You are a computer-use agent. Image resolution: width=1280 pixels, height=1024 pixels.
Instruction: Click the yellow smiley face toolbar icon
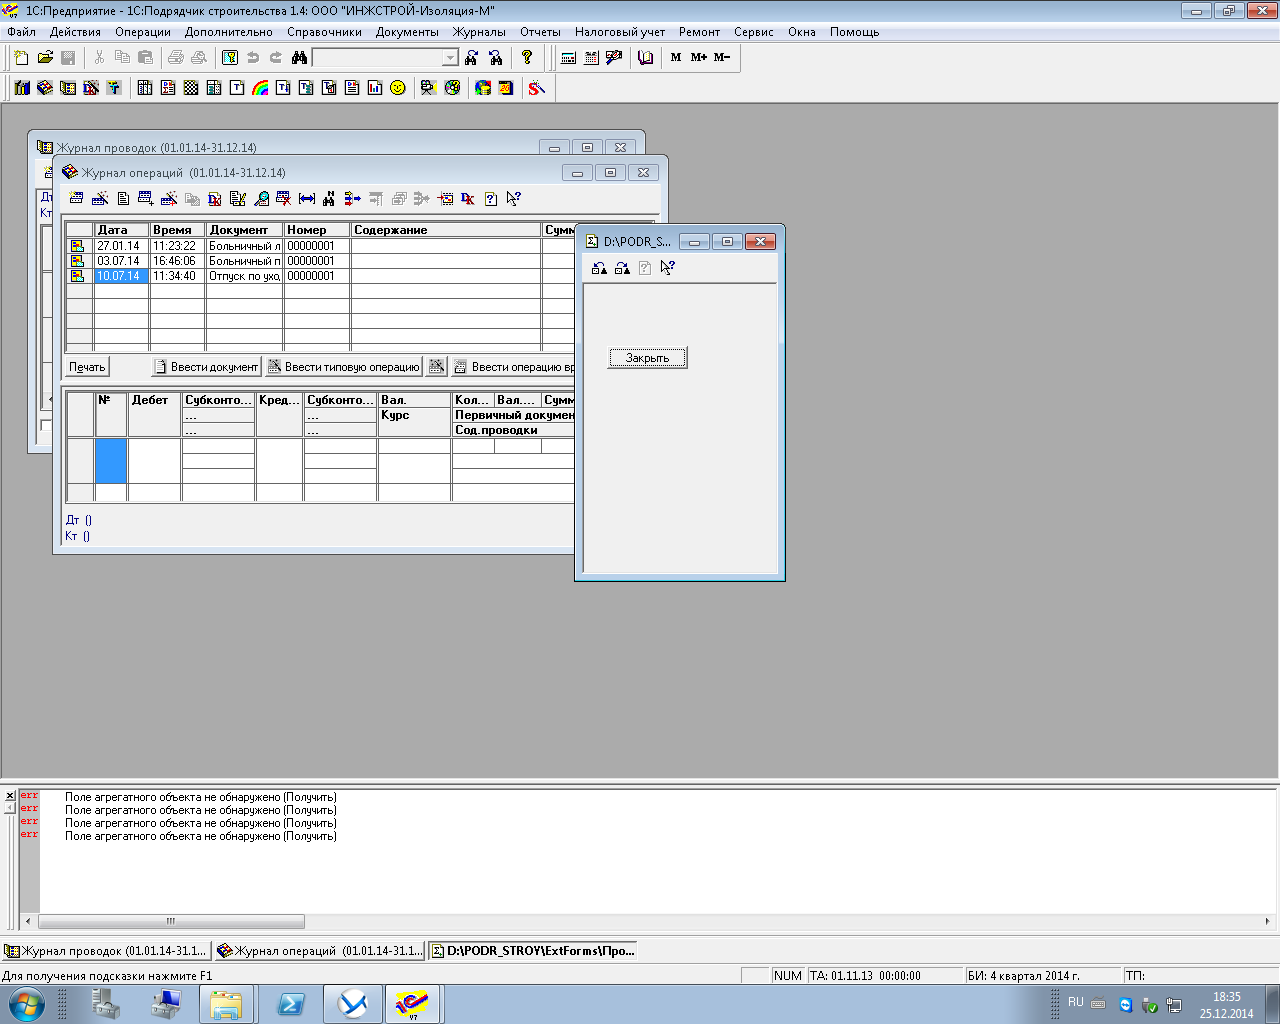pyautogui.click(x=398, y=88)
